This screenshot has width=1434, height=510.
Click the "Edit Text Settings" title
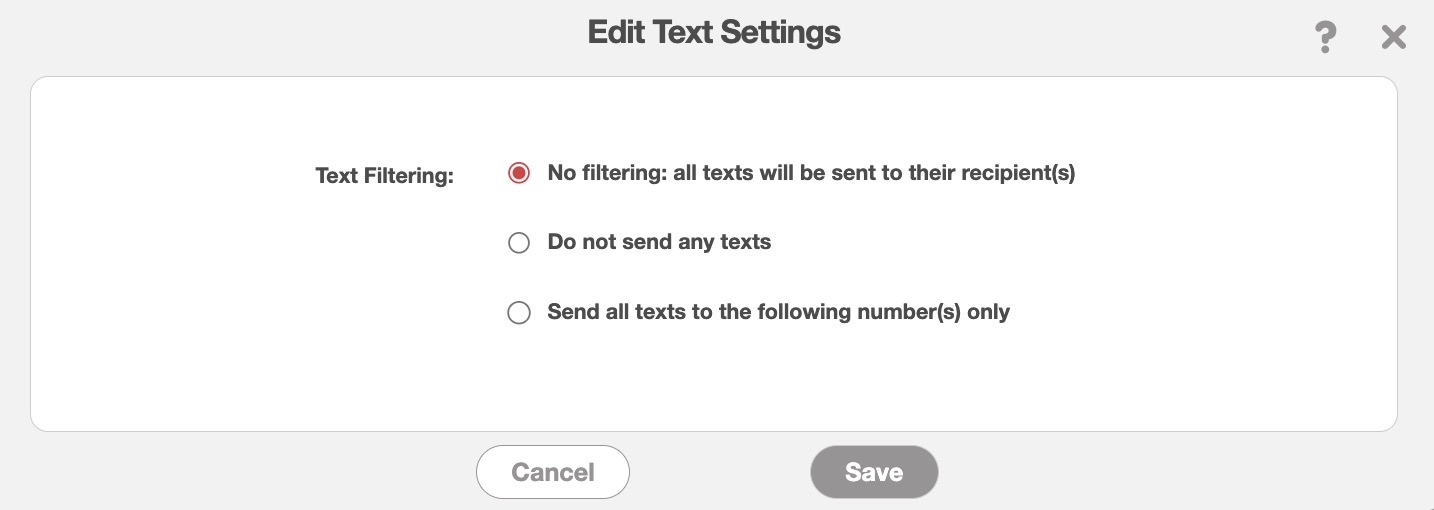click(714, 33)
